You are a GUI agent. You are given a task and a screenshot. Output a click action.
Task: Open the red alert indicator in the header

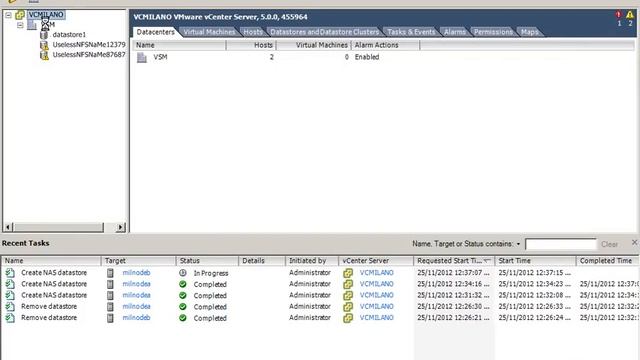619,15
